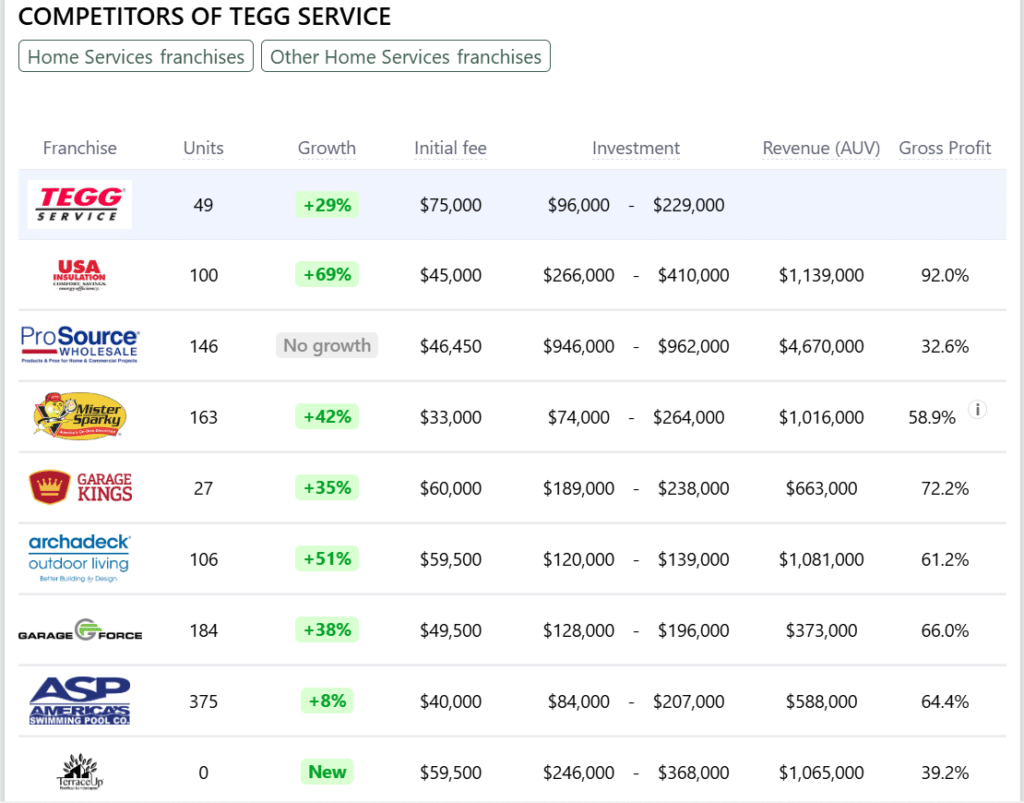Image resolution: width=1024 pixels, height=803 pixels.
Task: Open the Garage Kings logo
Action: pos(80,487)
